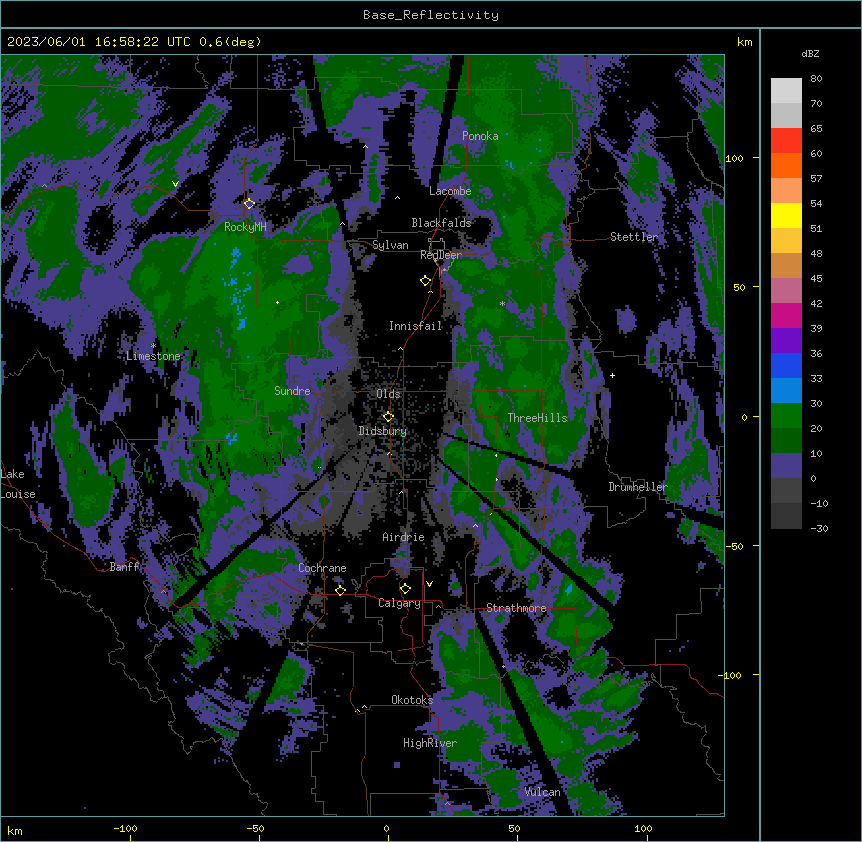This screenshot has height=842, width=862.
Task: Click the Sylvan label
Action: click(390, 245)
